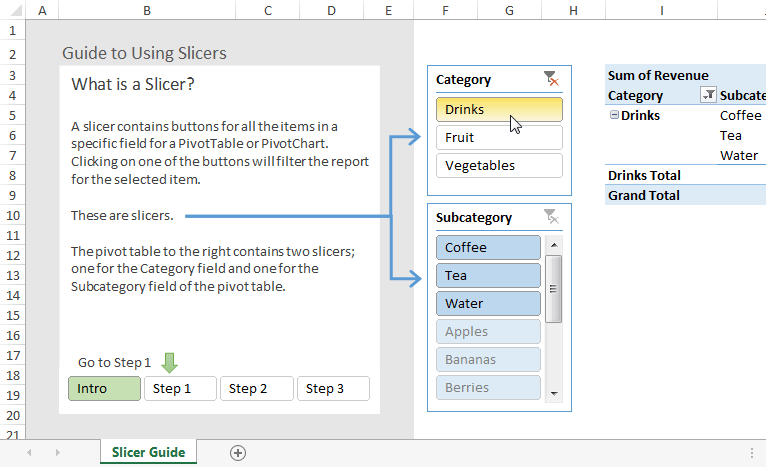
Task: Select Coffee in Subcategory slicer
Action: tap(488, 247)
